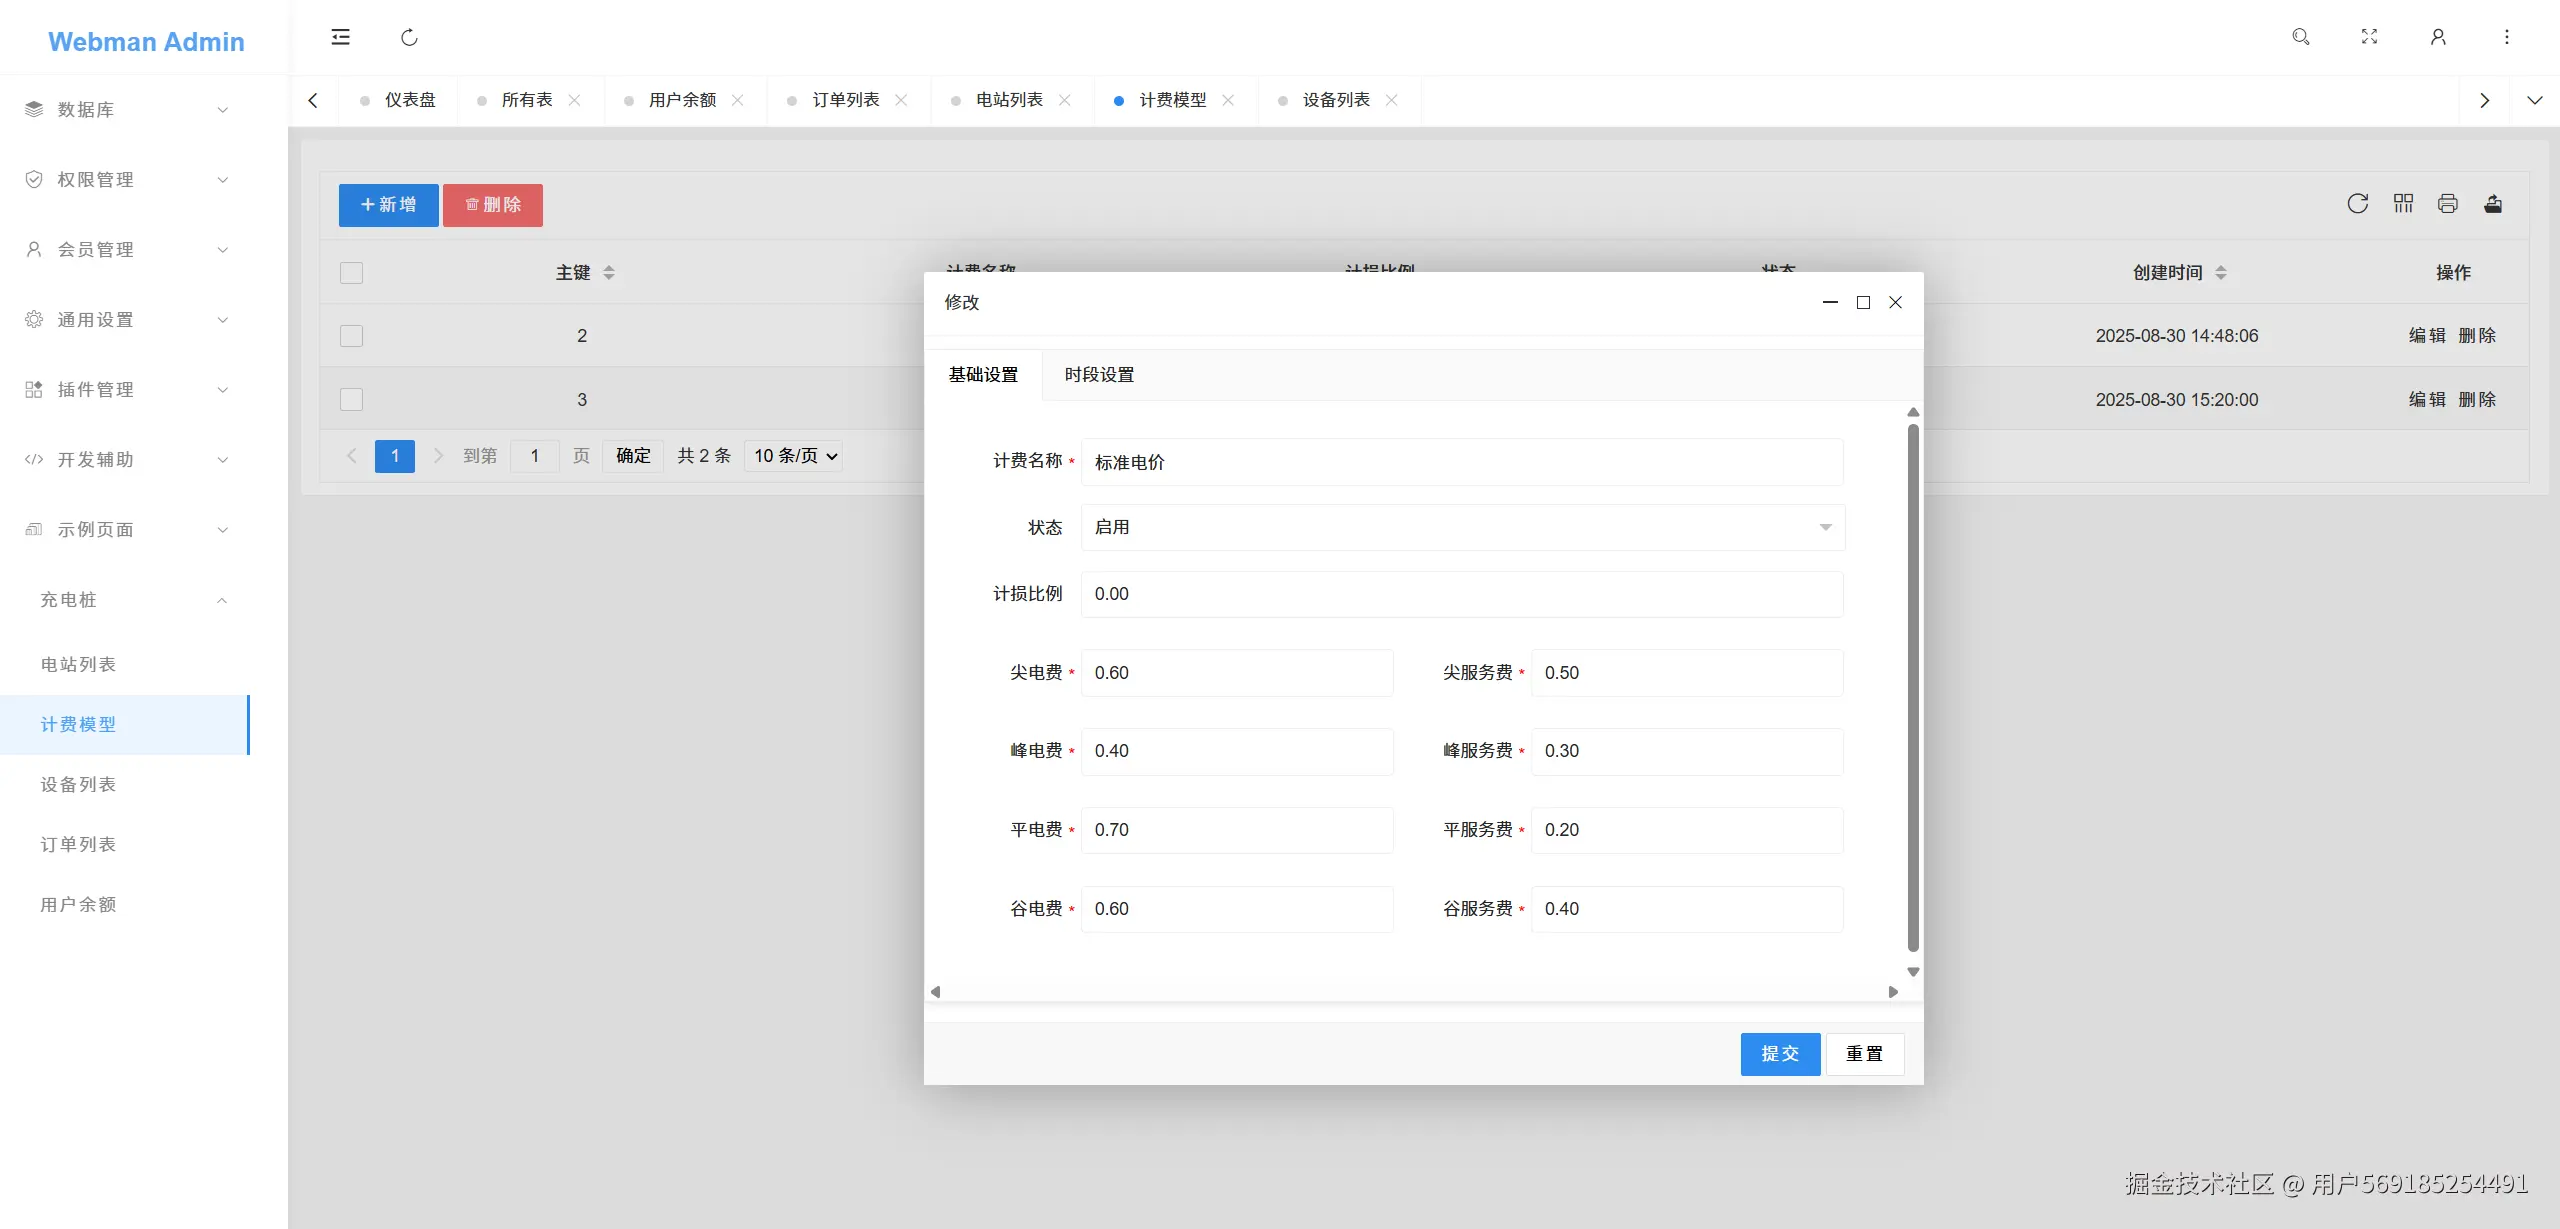Select the row checkbox for record 2

click(351, 336)
